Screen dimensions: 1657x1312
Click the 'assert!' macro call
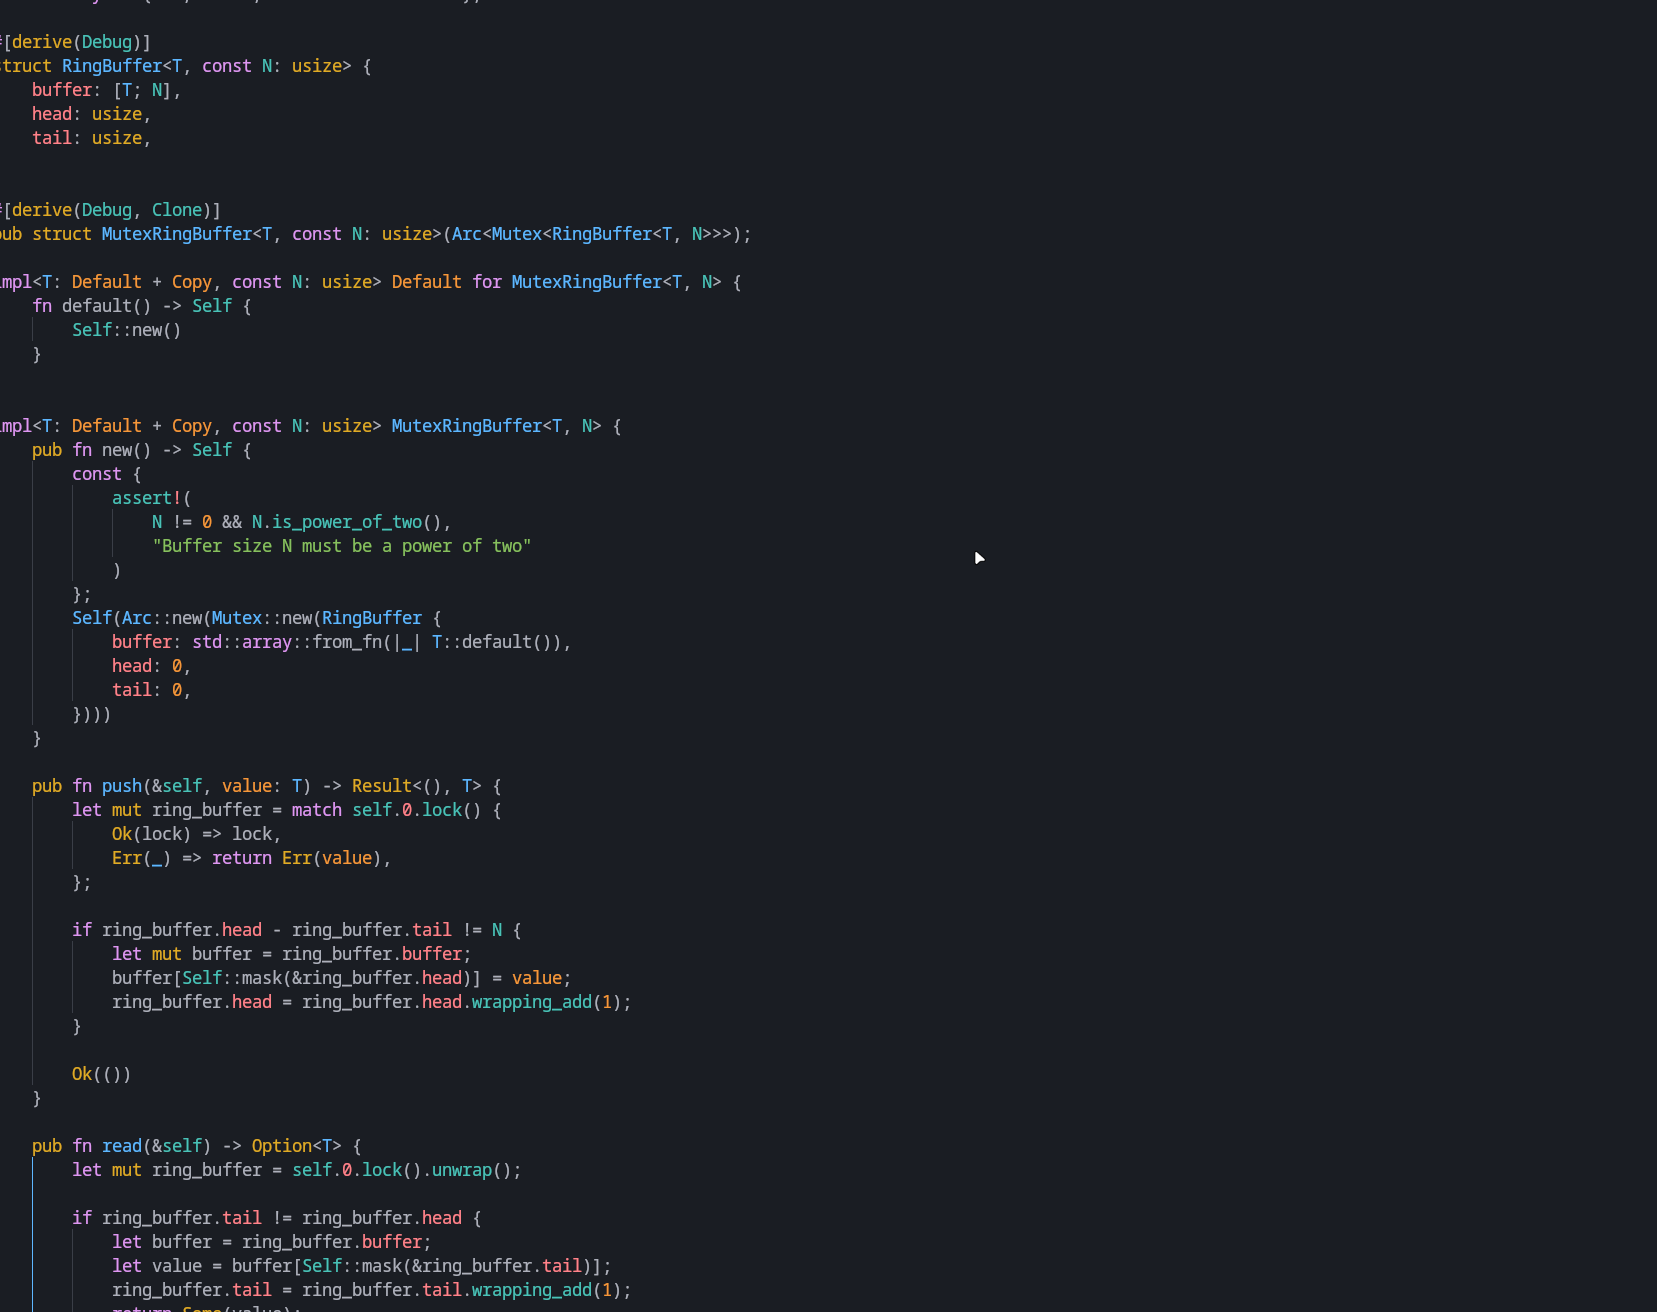pyautogui.click(x=146, y=498)
